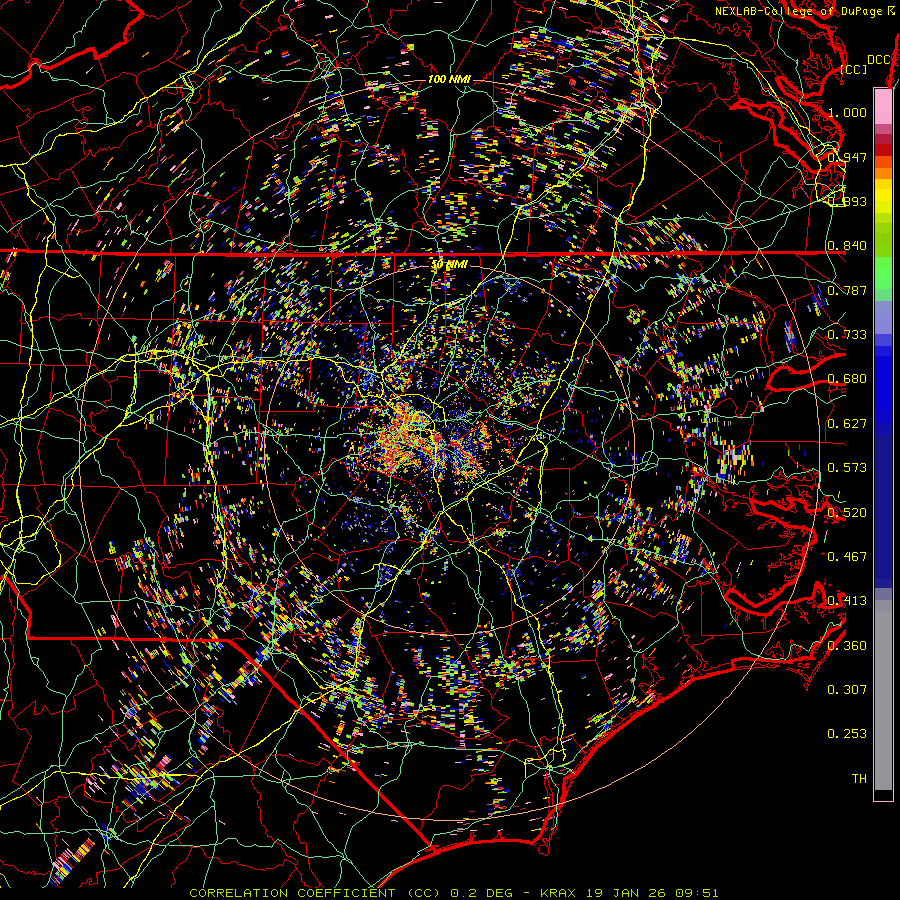Click the 100 NMI range ring label
The width and height of the screenshot is (900, 900).
449,79
